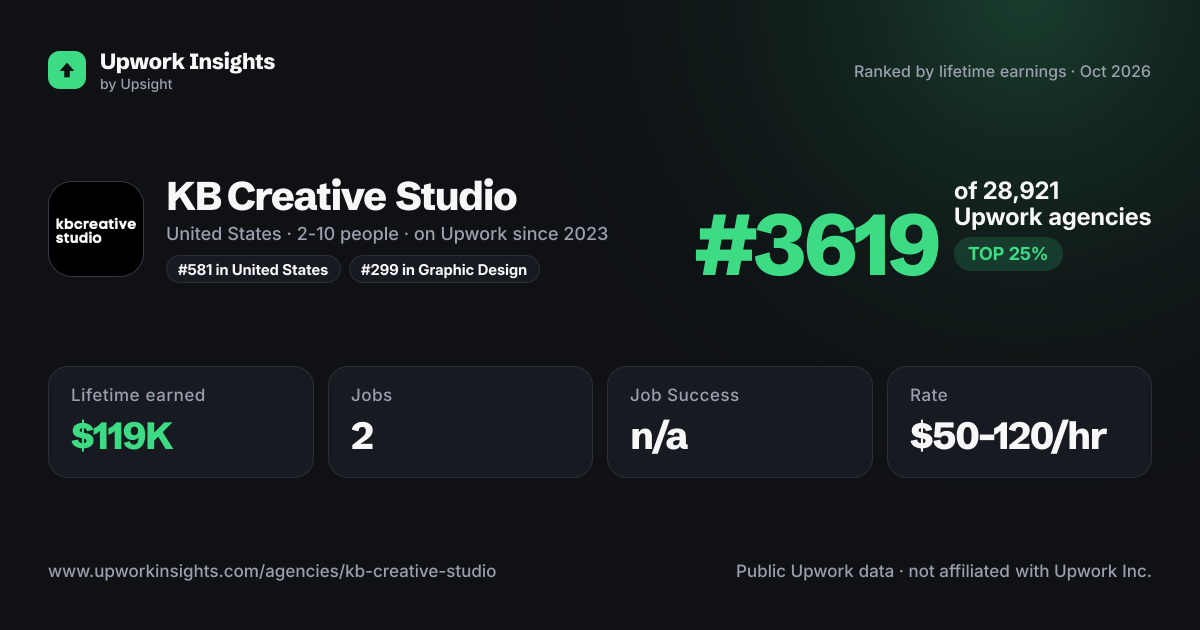
Task: Open the upworkinsights.com agency URL
Action: click(272, 572)
